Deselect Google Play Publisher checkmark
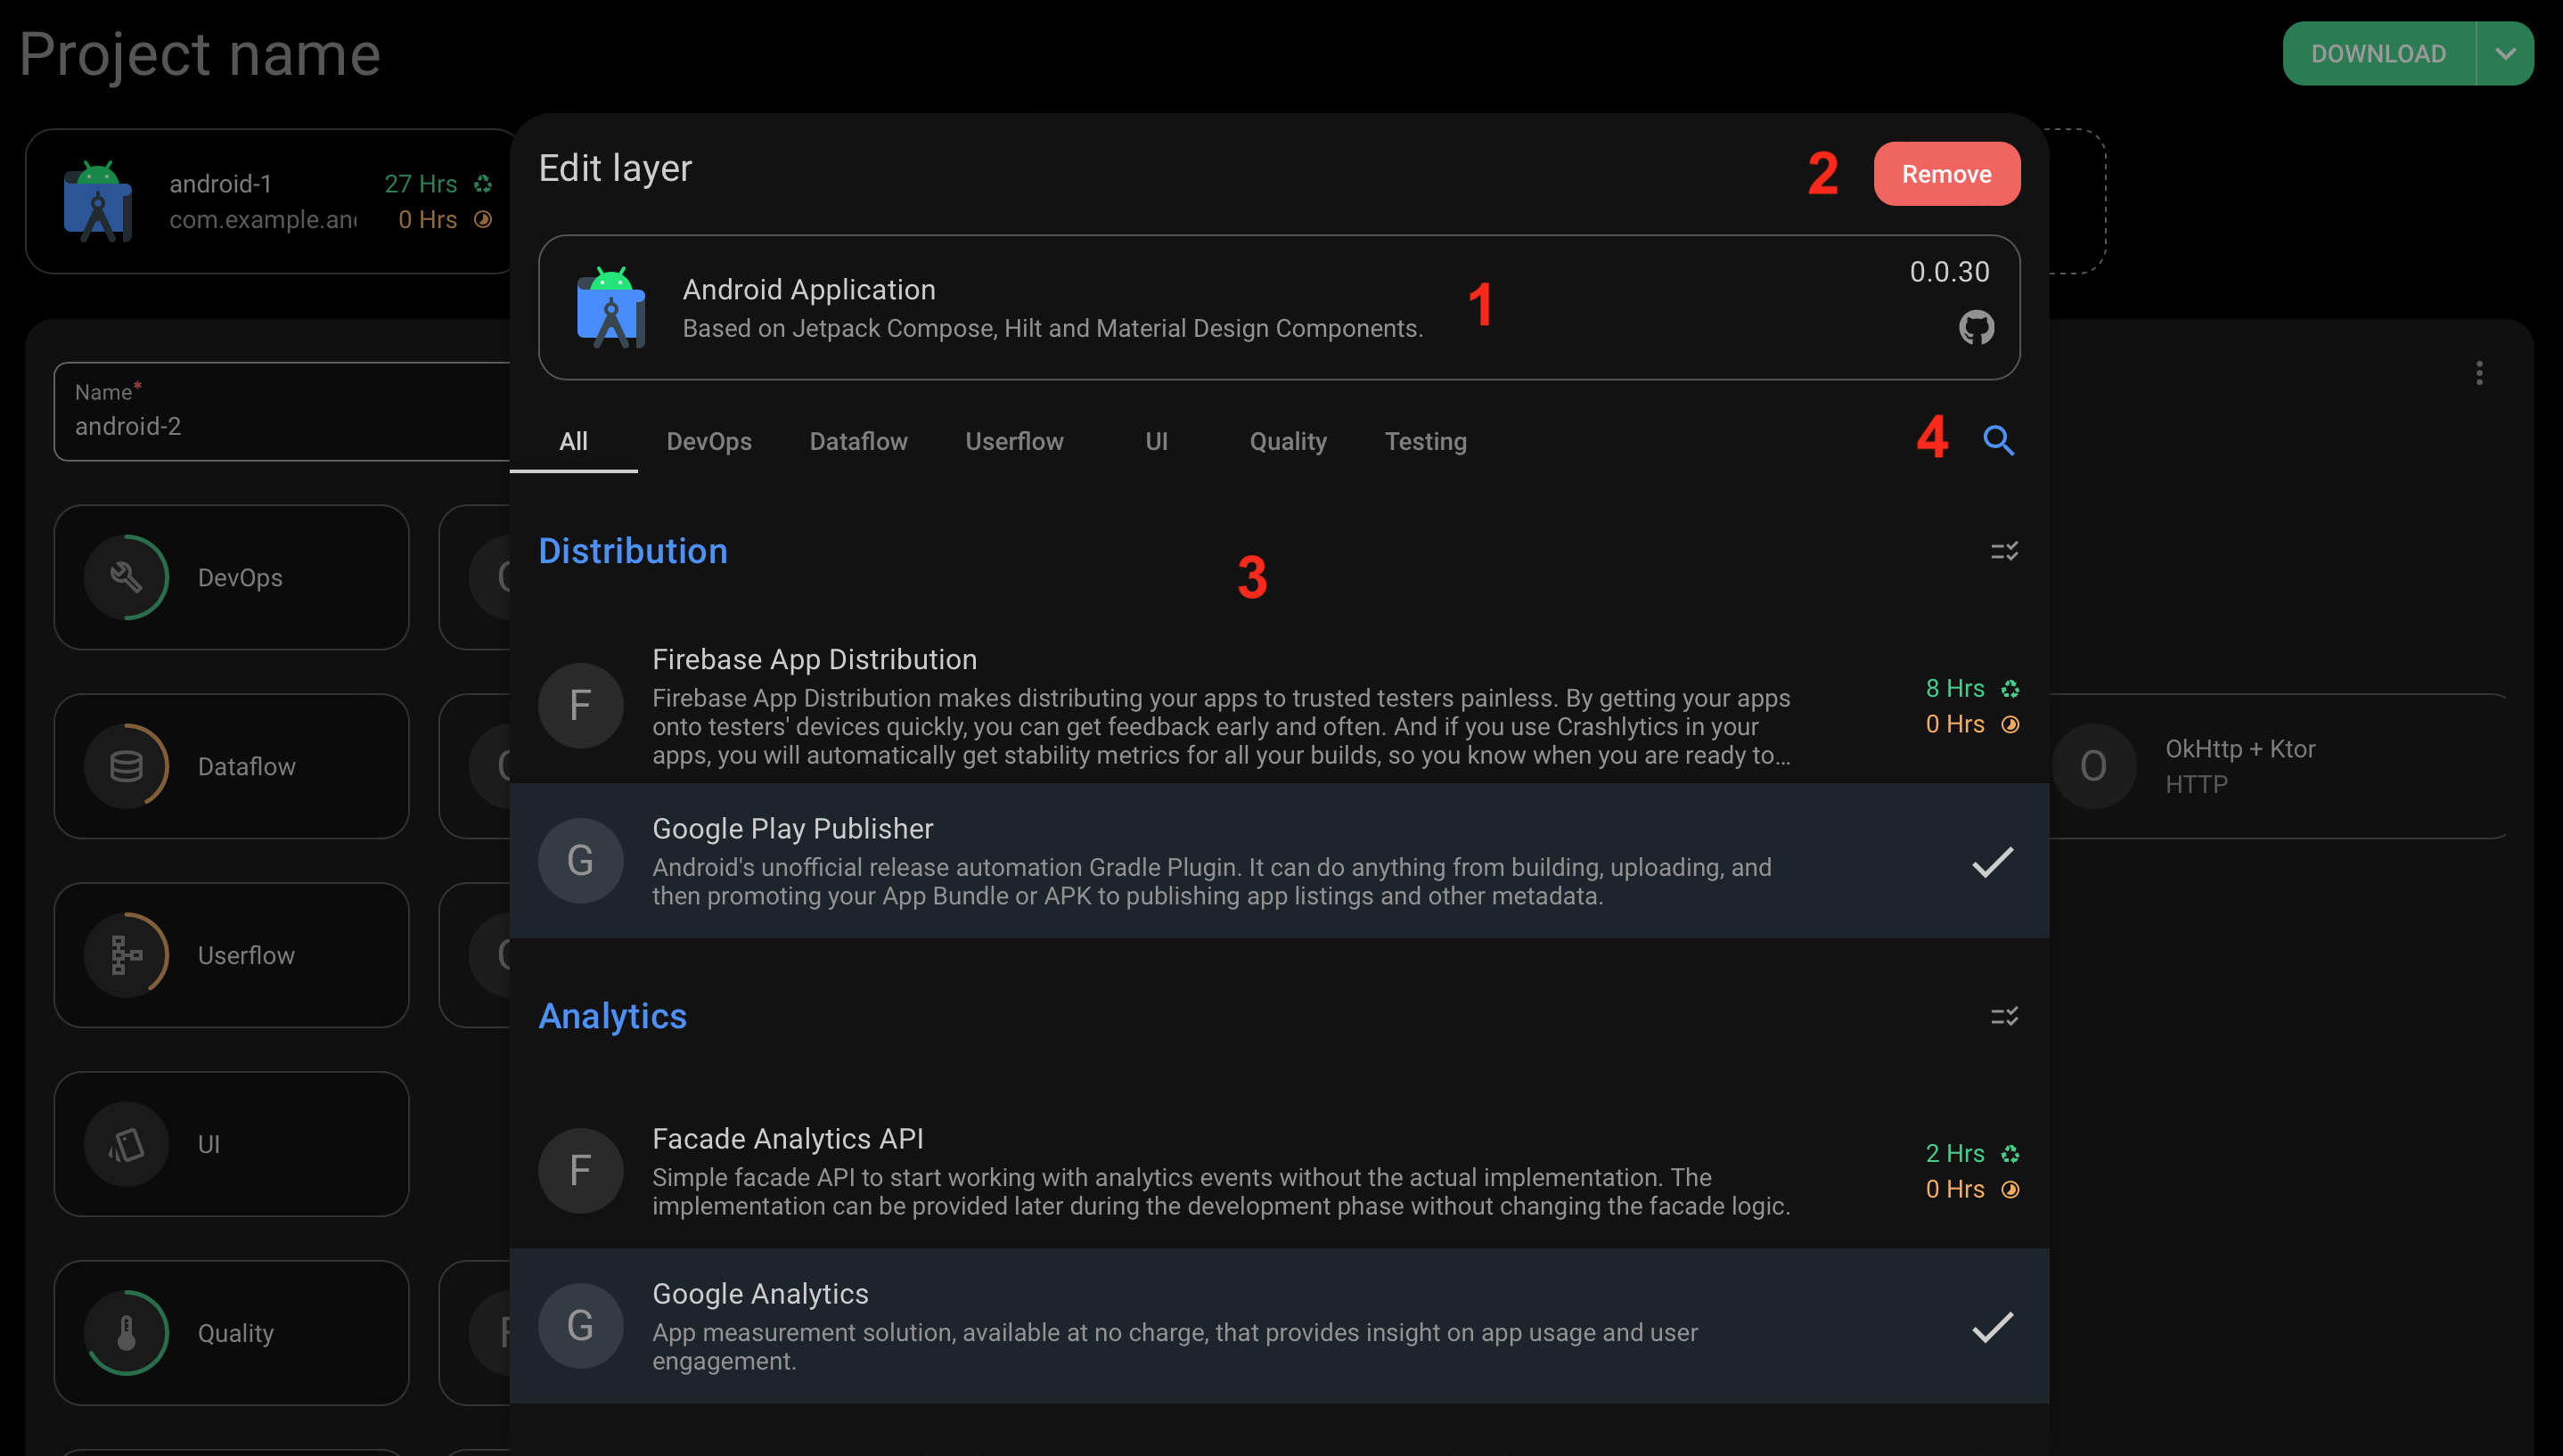Viewport: 2563px width, 1456px height. point(1992,861)
